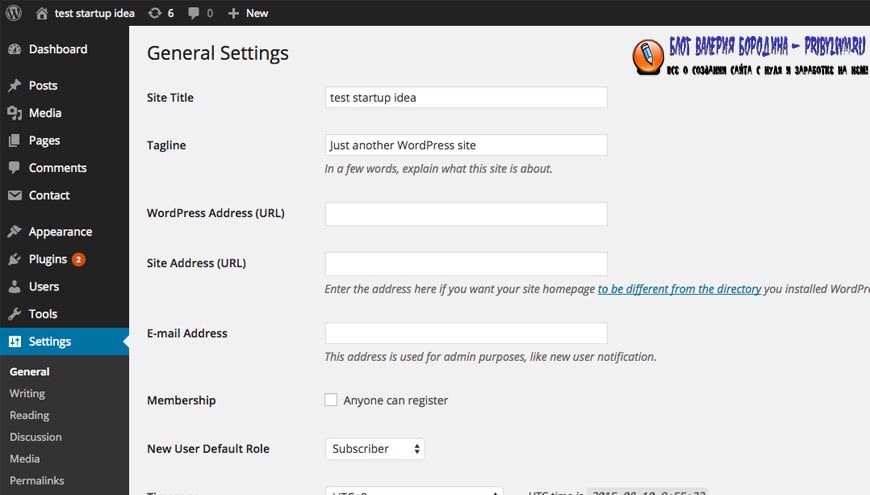Click the E-mail Address label
The height and width of the screenshot is (495, 870).
(187, 334)
